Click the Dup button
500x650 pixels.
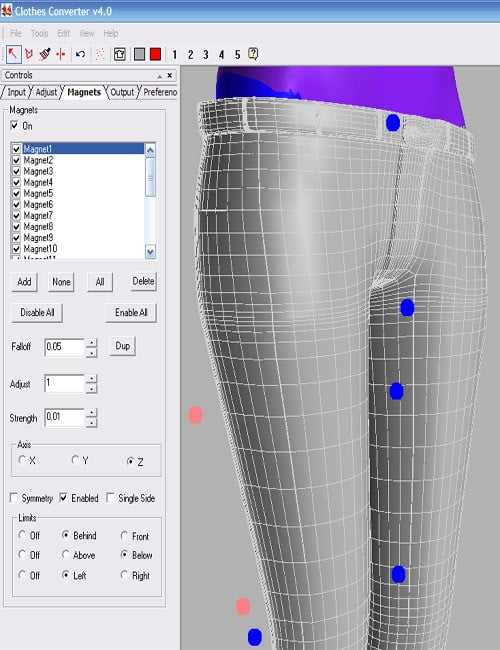pyautogui.click(x=123, y=346)
